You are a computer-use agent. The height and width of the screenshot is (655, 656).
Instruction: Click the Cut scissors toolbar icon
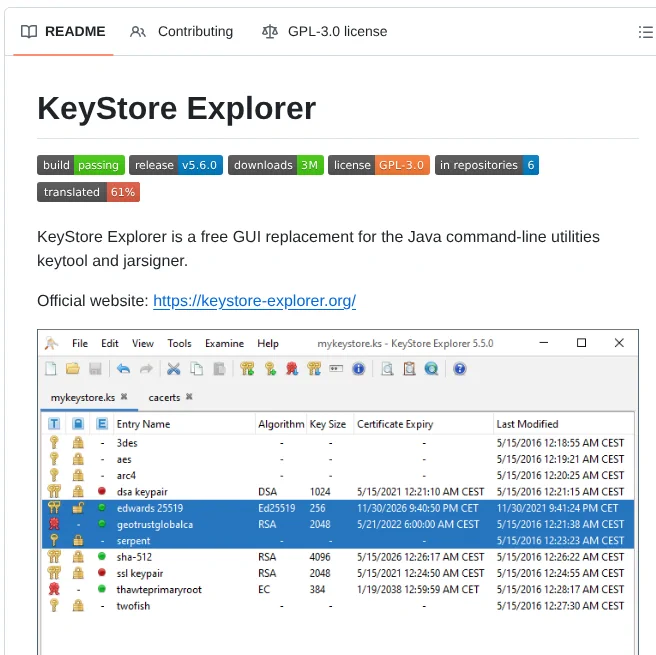click(x=173, y=369)
